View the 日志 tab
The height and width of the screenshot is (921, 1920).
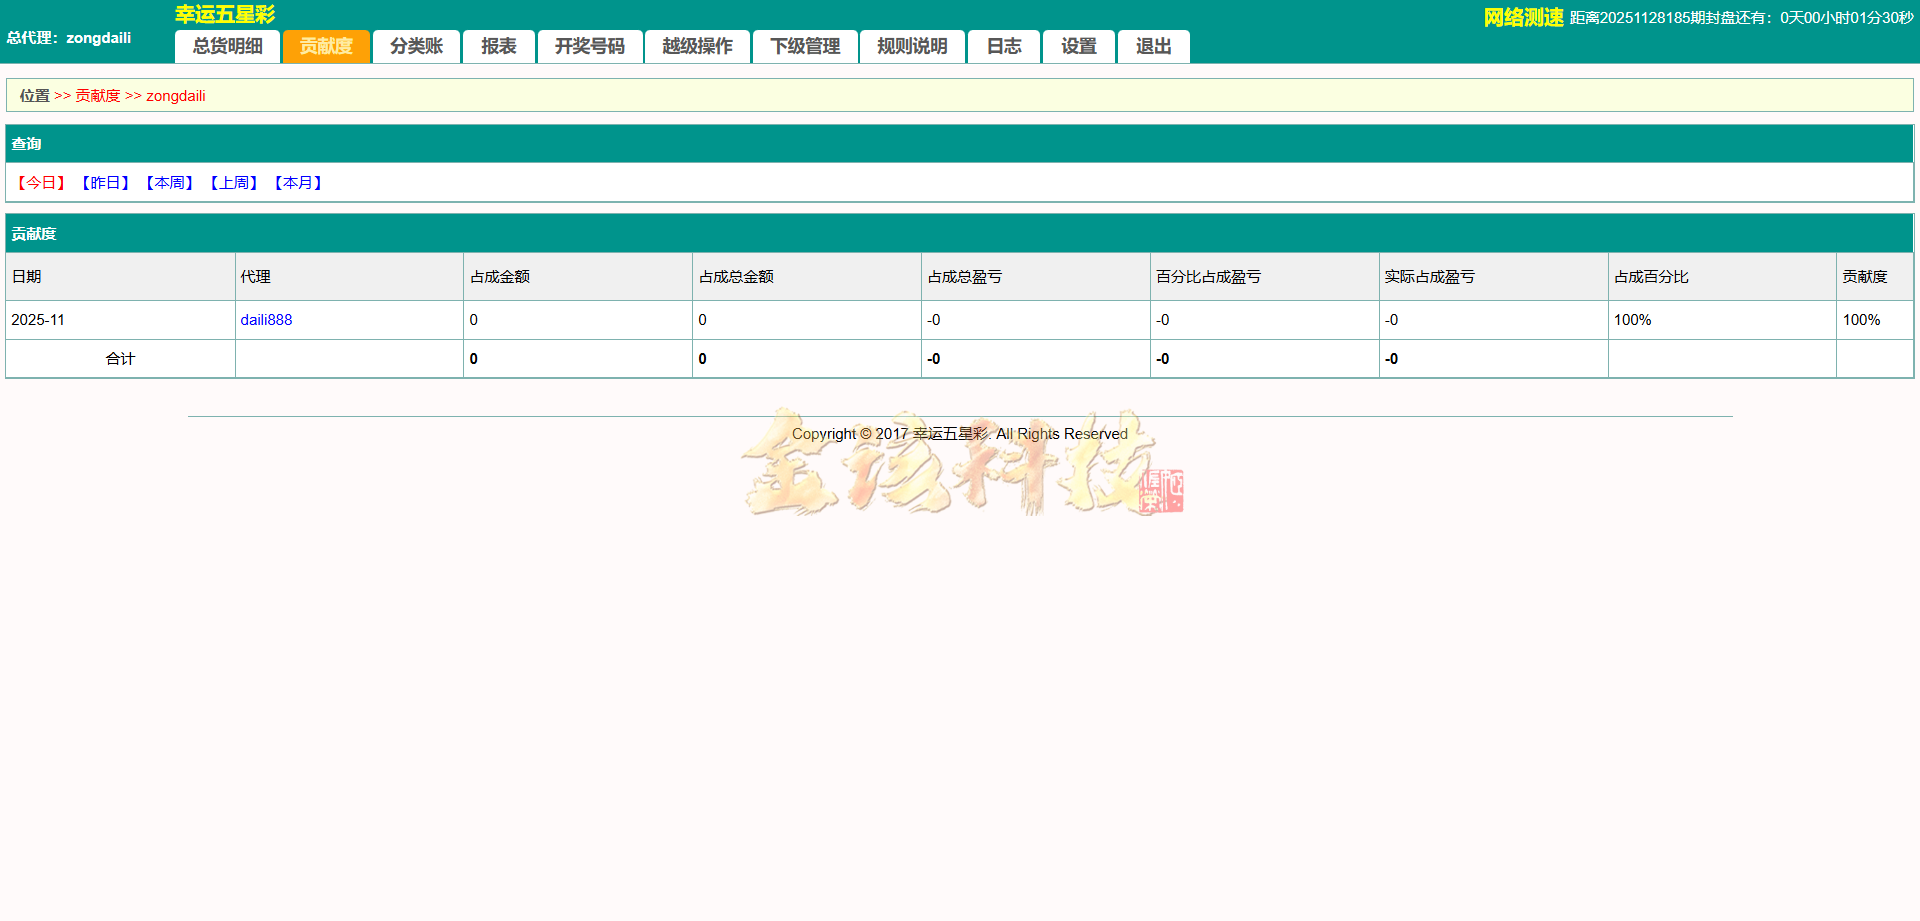point(1003,46)
